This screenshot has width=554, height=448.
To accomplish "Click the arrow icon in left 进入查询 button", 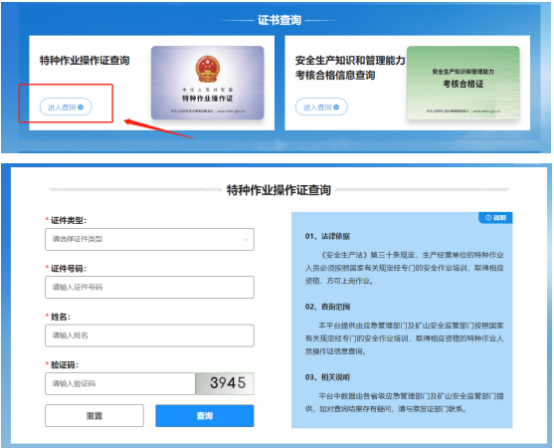I will click(x=81, y=107).
